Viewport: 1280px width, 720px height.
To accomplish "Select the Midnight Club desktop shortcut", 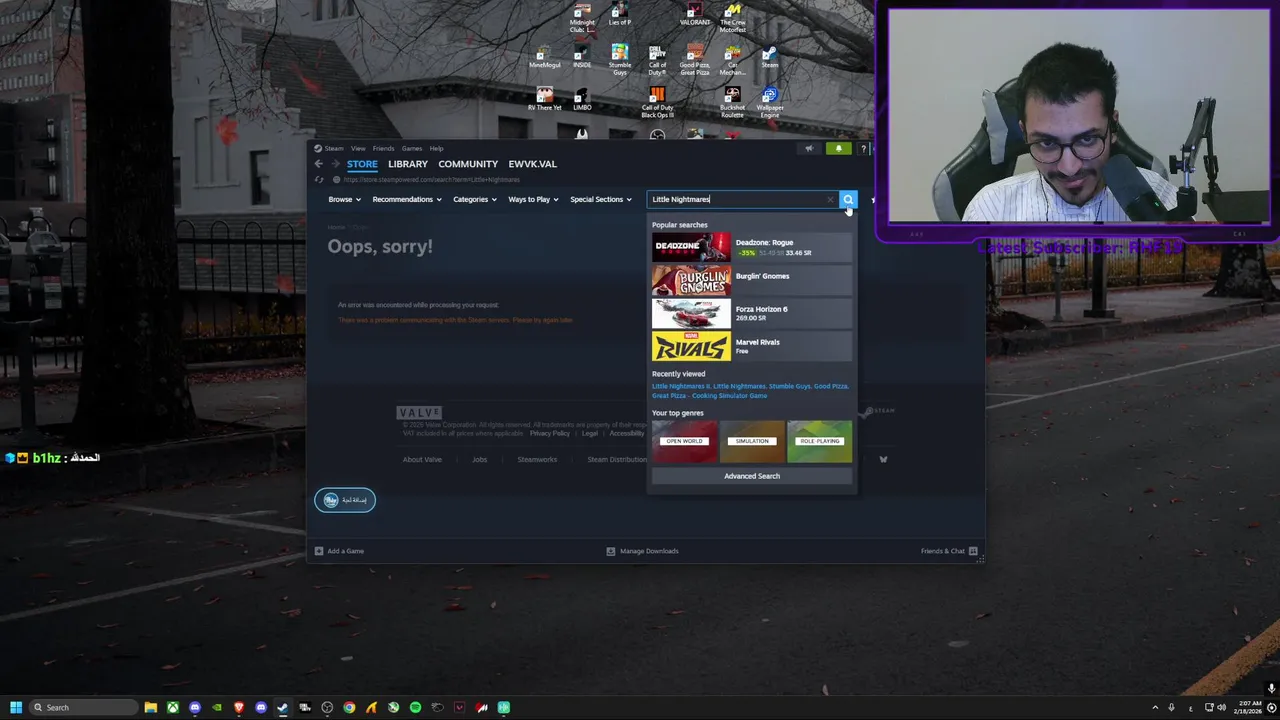I will (582, 19).
